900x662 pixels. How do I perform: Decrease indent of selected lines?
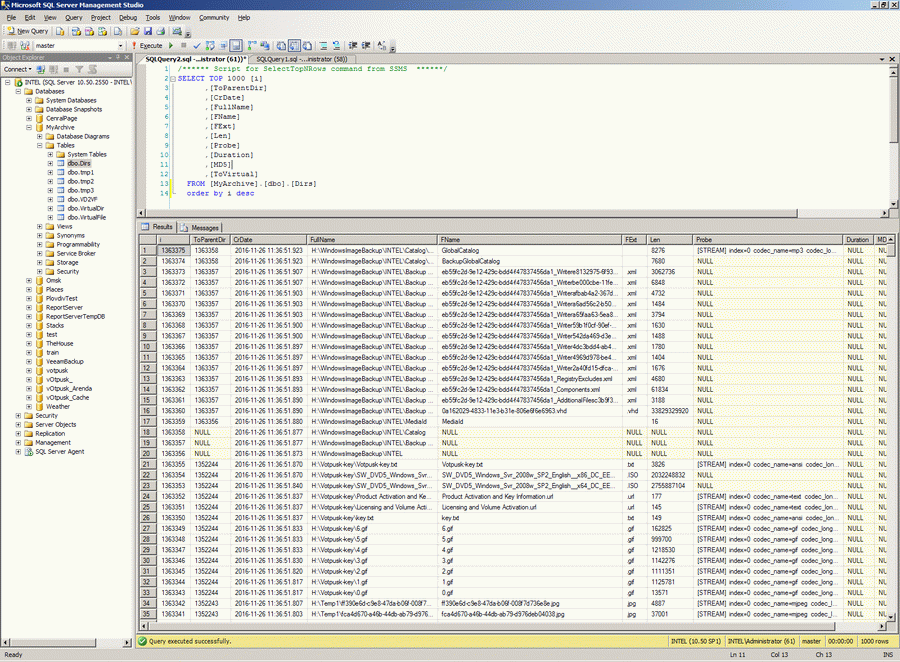pos(353,45)
